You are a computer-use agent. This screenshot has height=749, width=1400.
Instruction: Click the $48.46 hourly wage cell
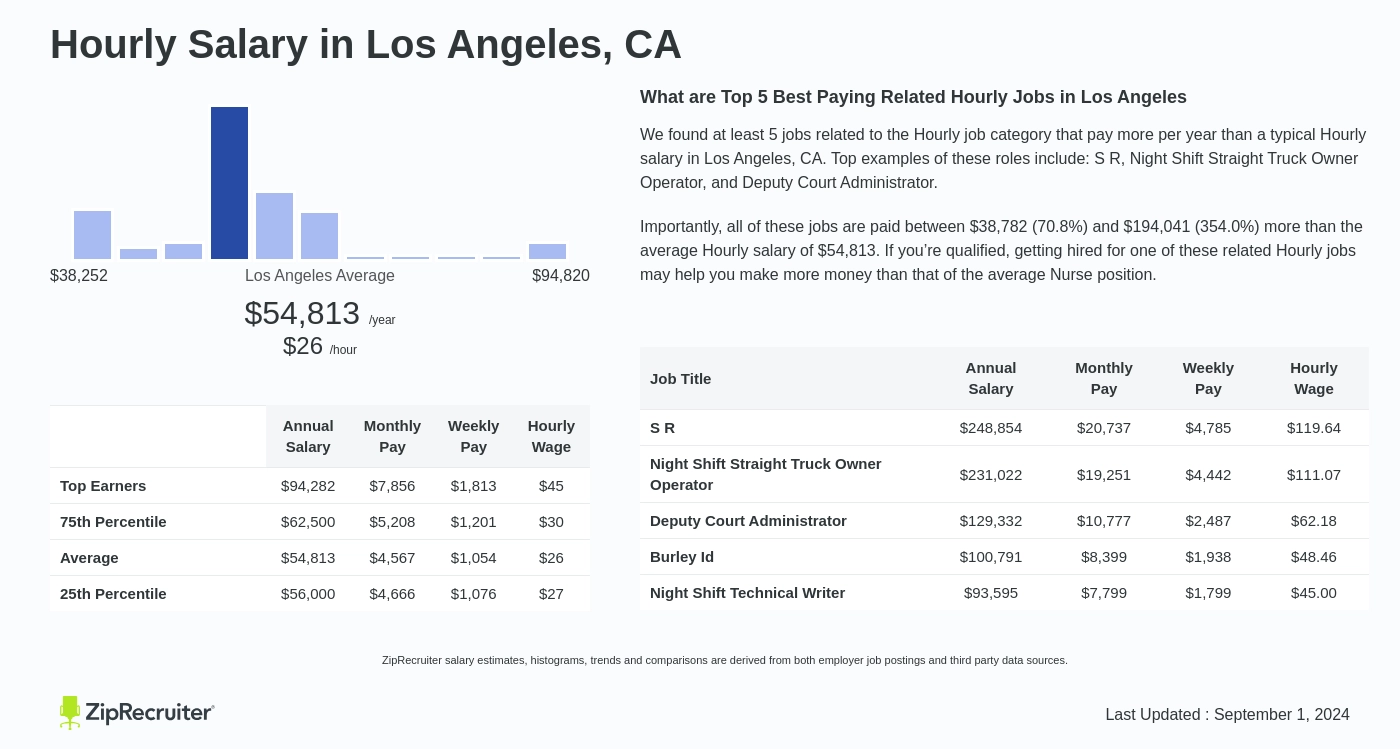(1314, 557)
